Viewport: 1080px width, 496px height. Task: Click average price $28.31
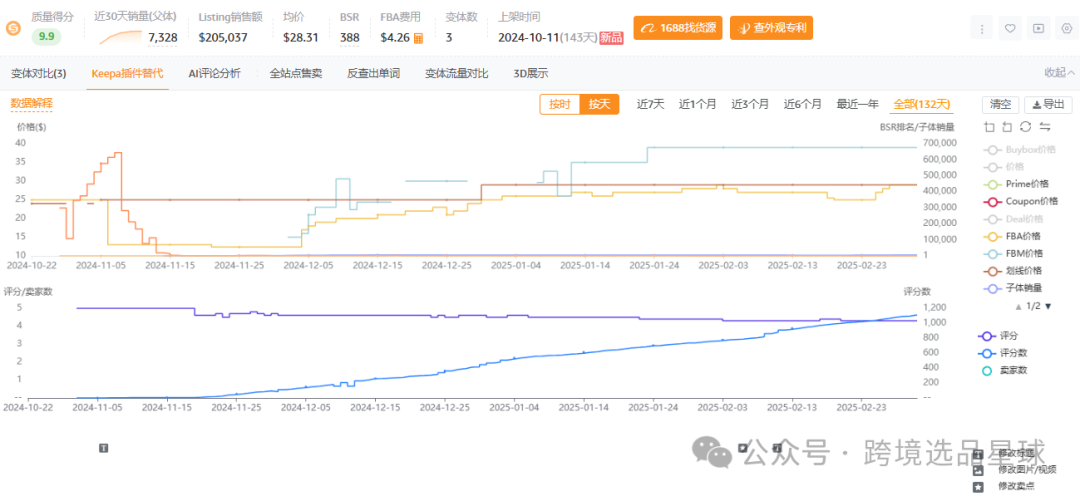point(301,37)
